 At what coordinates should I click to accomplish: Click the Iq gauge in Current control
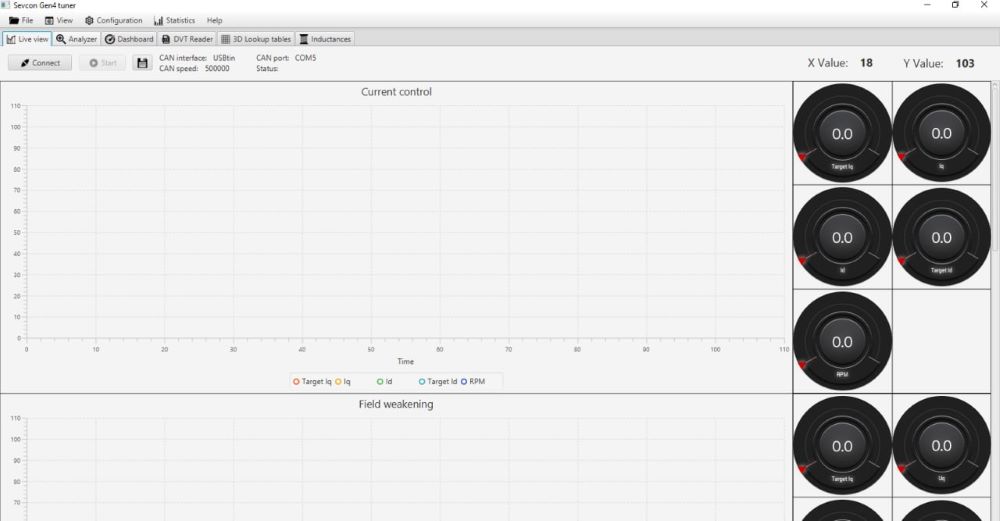tap(942, 133)
